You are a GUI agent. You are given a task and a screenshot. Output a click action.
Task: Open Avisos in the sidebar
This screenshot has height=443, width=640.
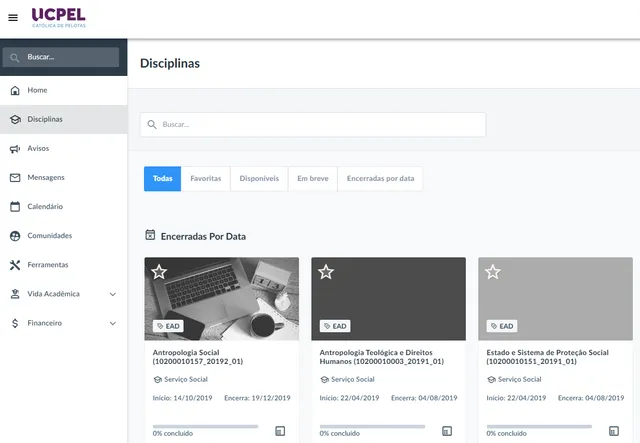click(64, 149)
